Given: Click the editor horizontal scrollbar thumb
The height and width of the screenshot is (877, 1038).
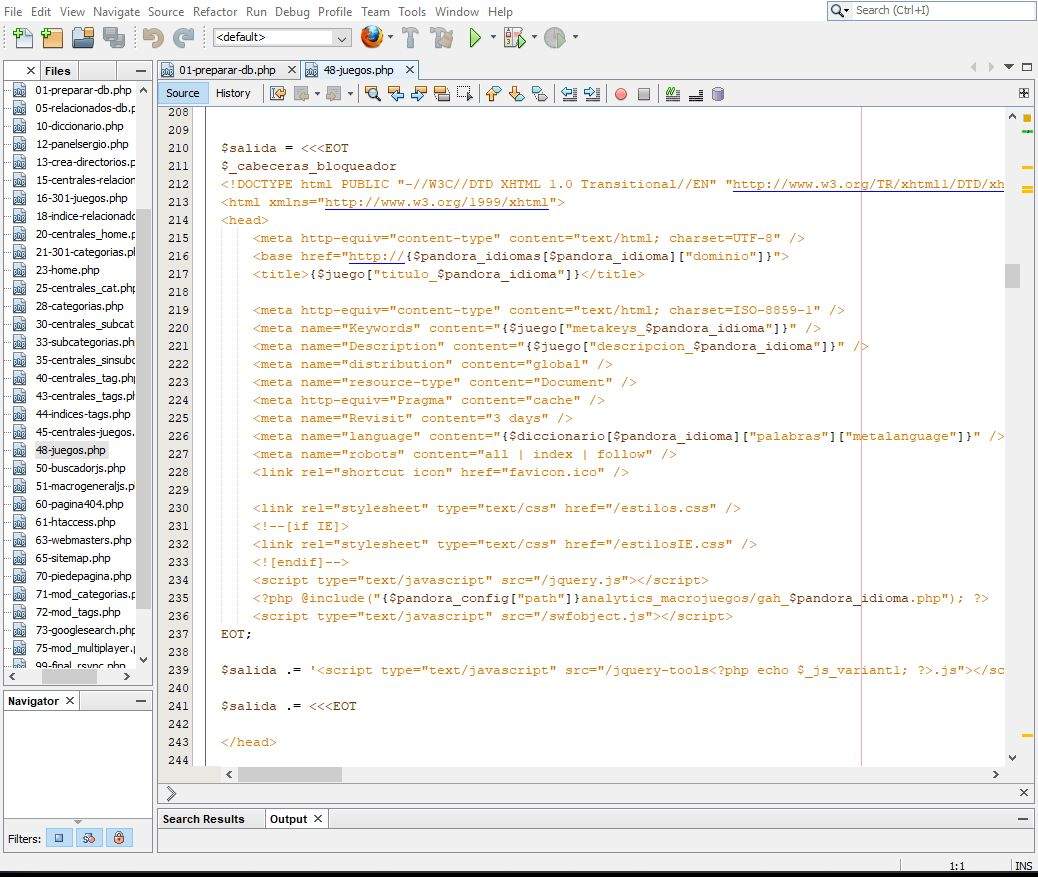Looking at the screenshot, I should pos(289,774).
